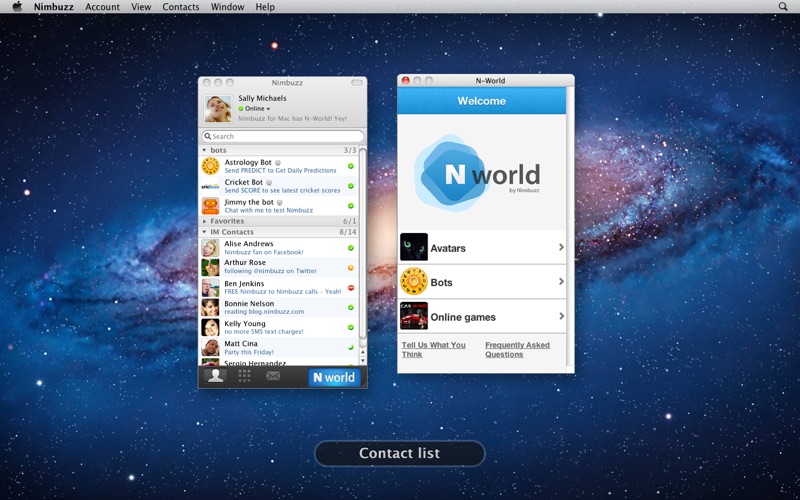
Task: Click the chevron on Bots row
Action: coord(561,281)
